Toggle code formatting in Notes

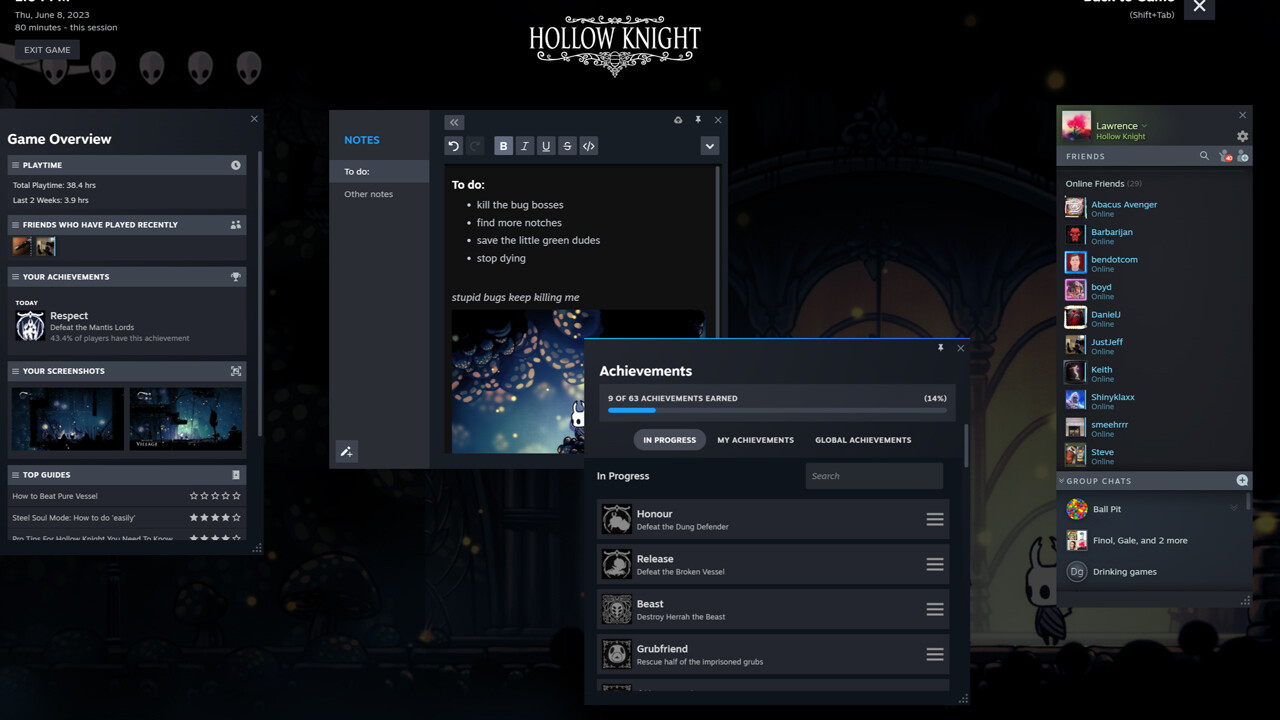click(589, 146)
